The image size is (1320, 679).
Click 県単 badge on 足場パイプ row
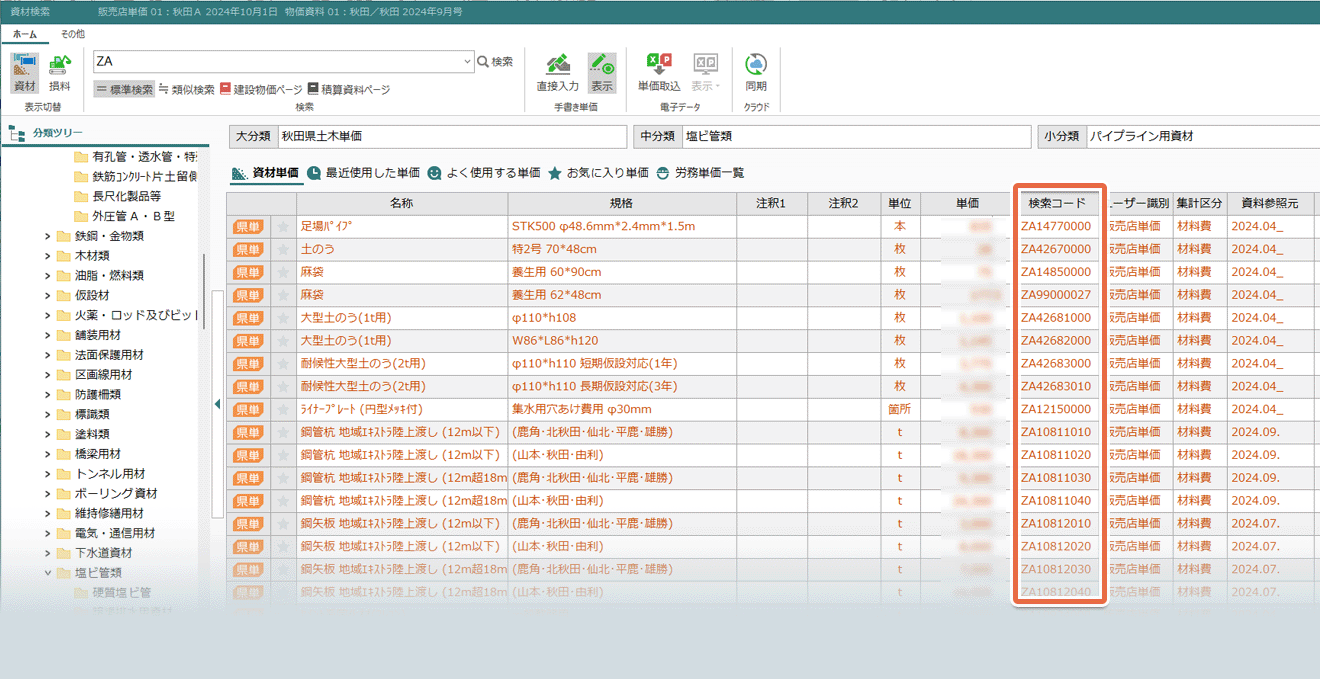248,227
